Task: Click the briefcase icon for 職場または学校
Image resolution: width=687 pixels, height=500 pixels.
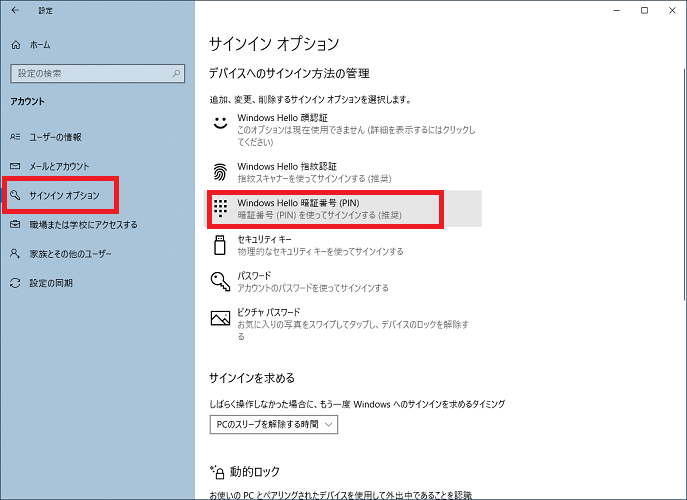Action: (x=15, y=224)
